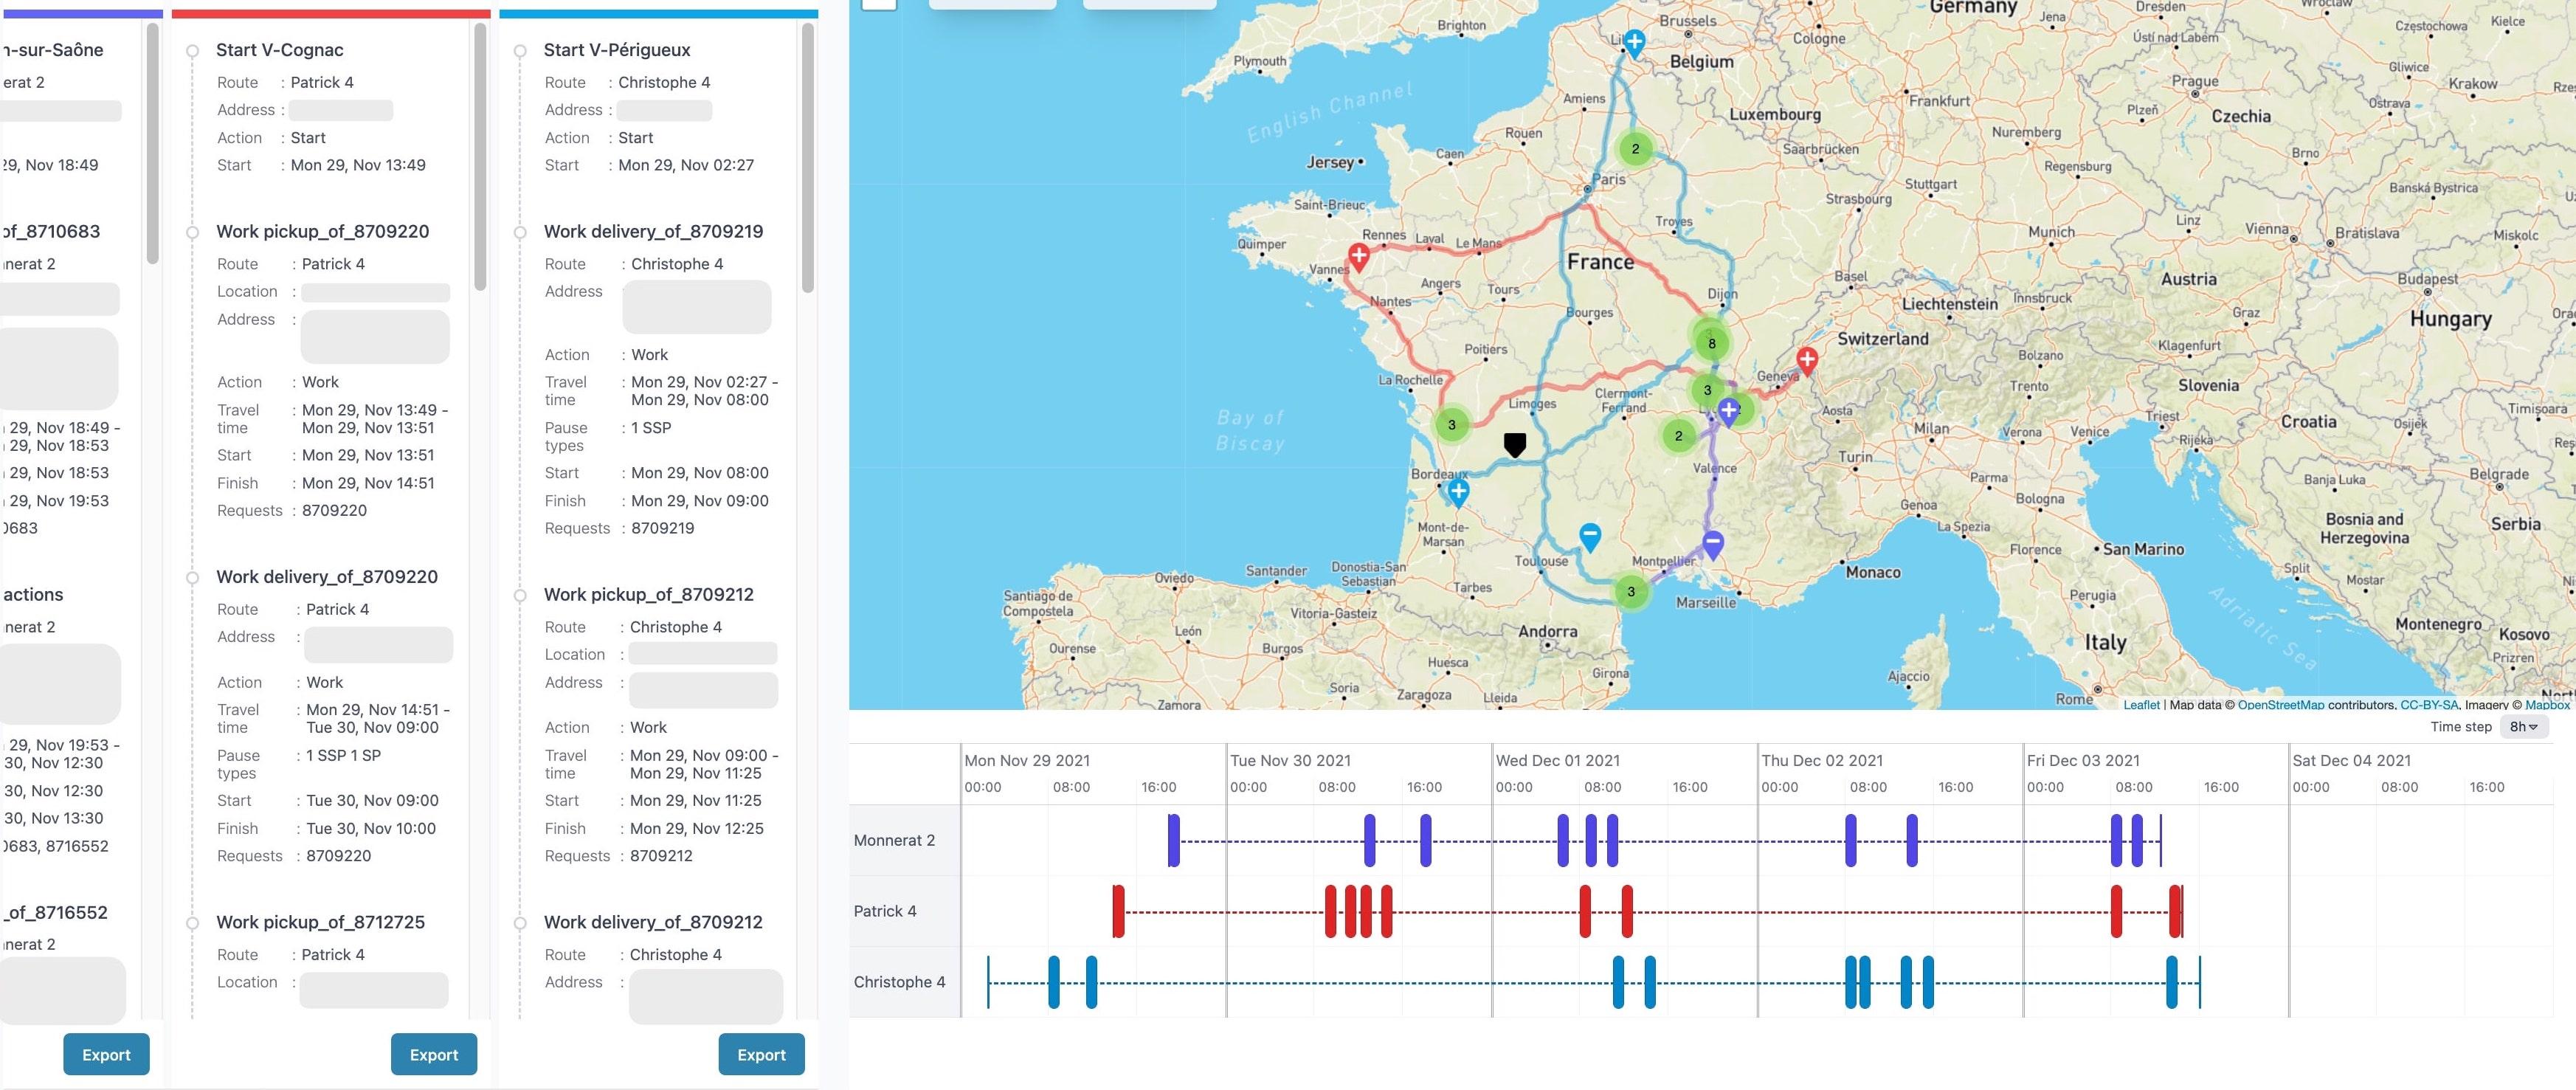Open the Time step 8h dropdown
Screen dimensions: 2576x1090
2523,727
